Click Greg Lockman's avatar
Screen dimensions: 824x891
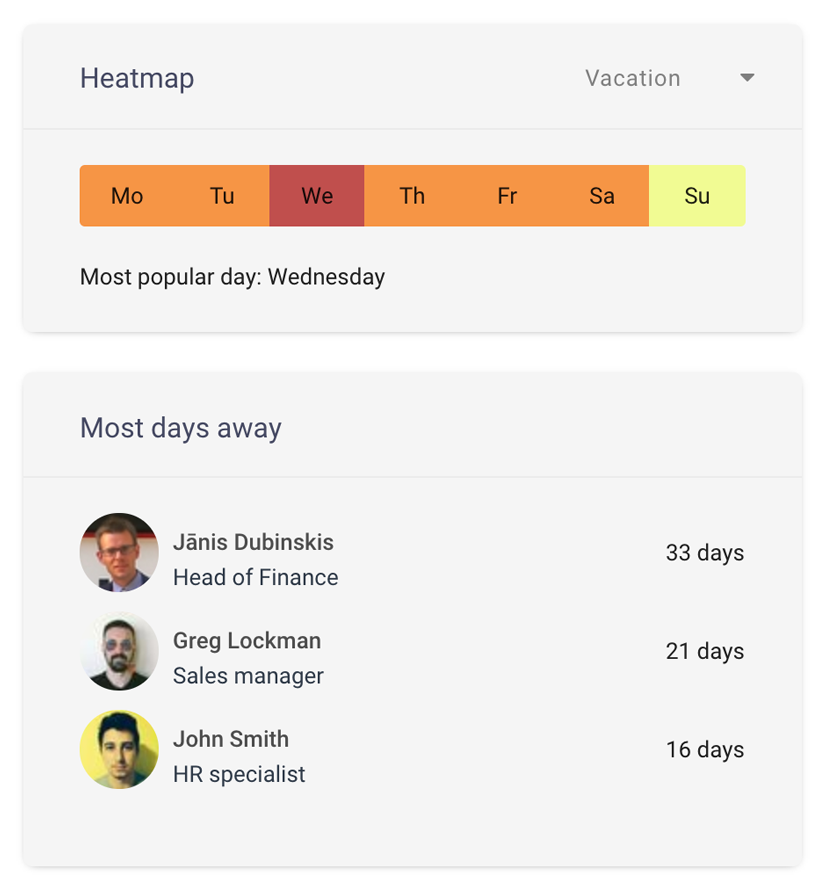point(119,651)
